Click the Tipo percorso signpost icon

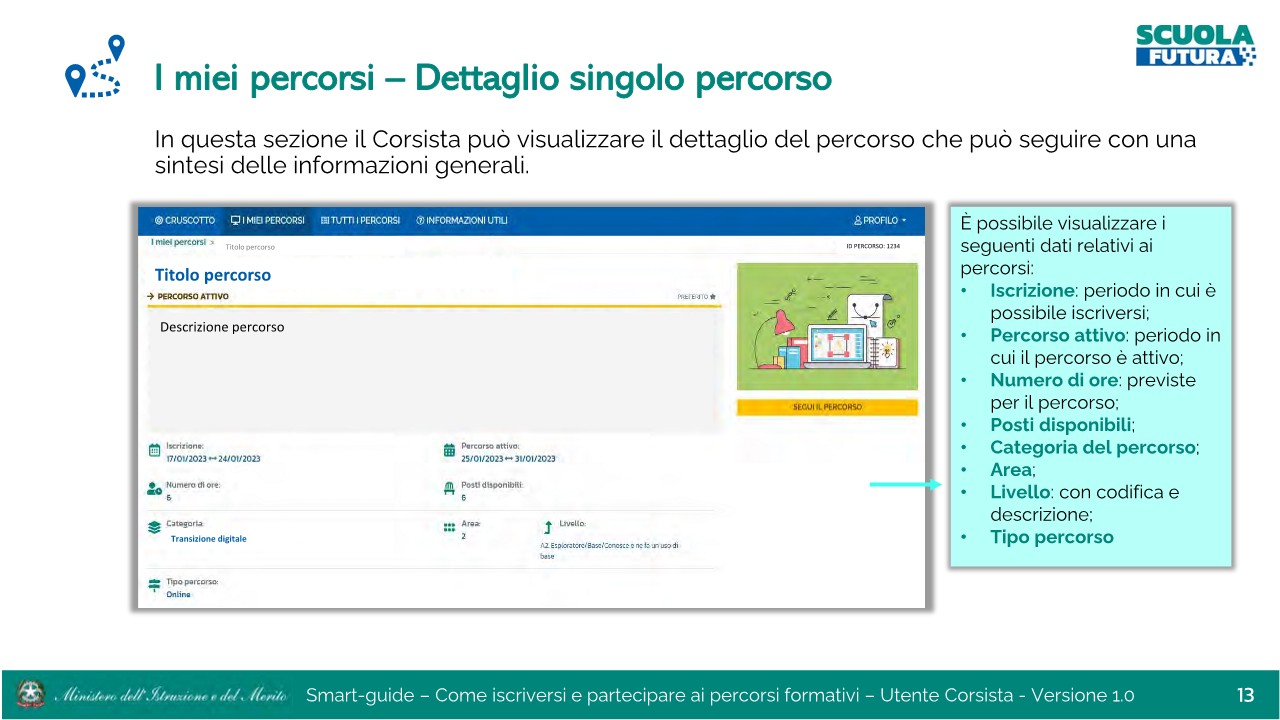[x=154, y=586]
